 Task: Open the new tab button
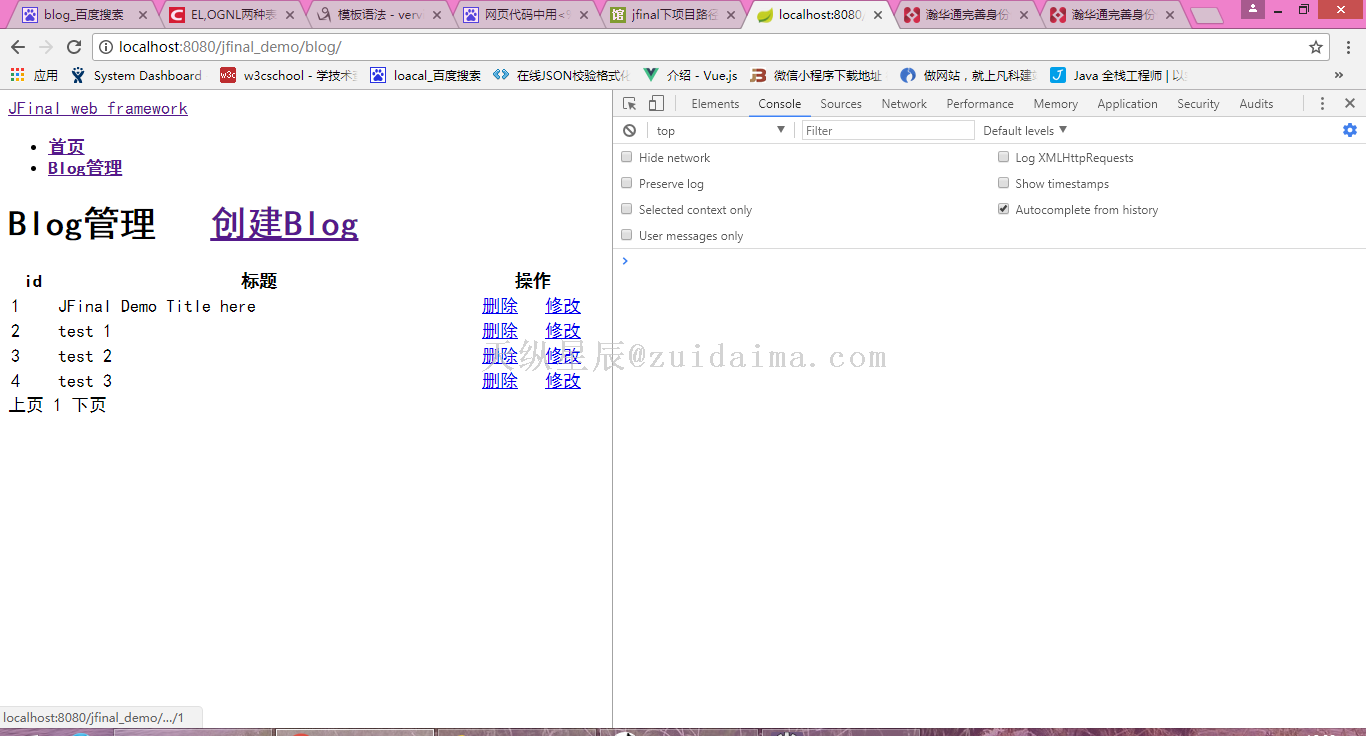pyautogui.click(x=1207, y=15)
